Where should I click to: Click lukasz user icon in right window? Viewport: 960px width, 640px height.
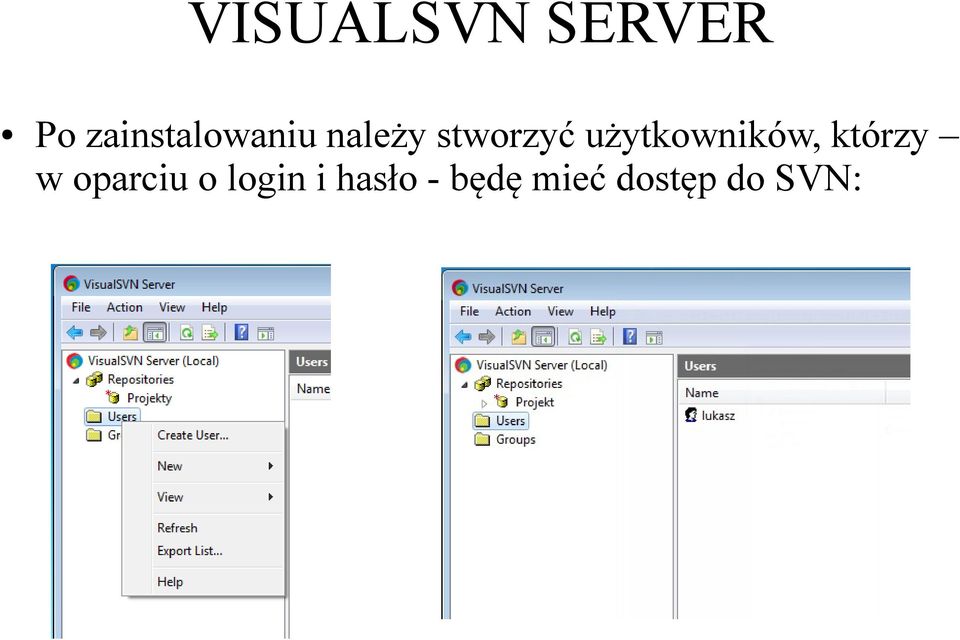coord(691,415)
